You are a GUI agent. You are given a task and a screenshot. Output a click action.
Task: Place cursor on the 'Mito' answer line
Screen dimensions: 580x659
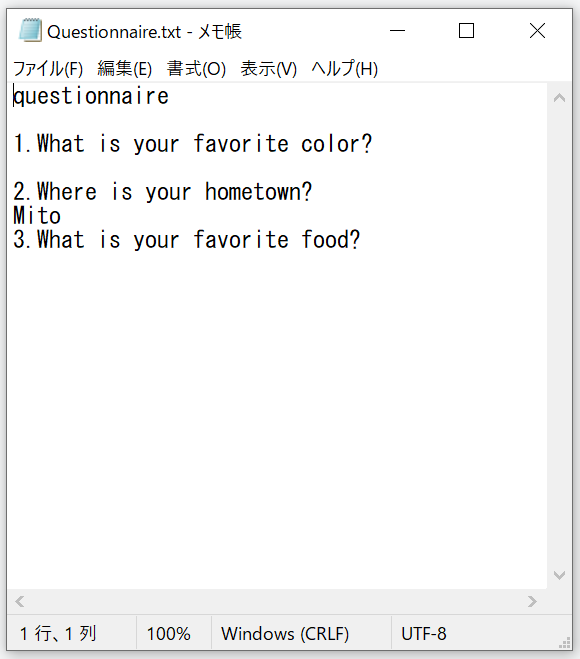(37, 216)
